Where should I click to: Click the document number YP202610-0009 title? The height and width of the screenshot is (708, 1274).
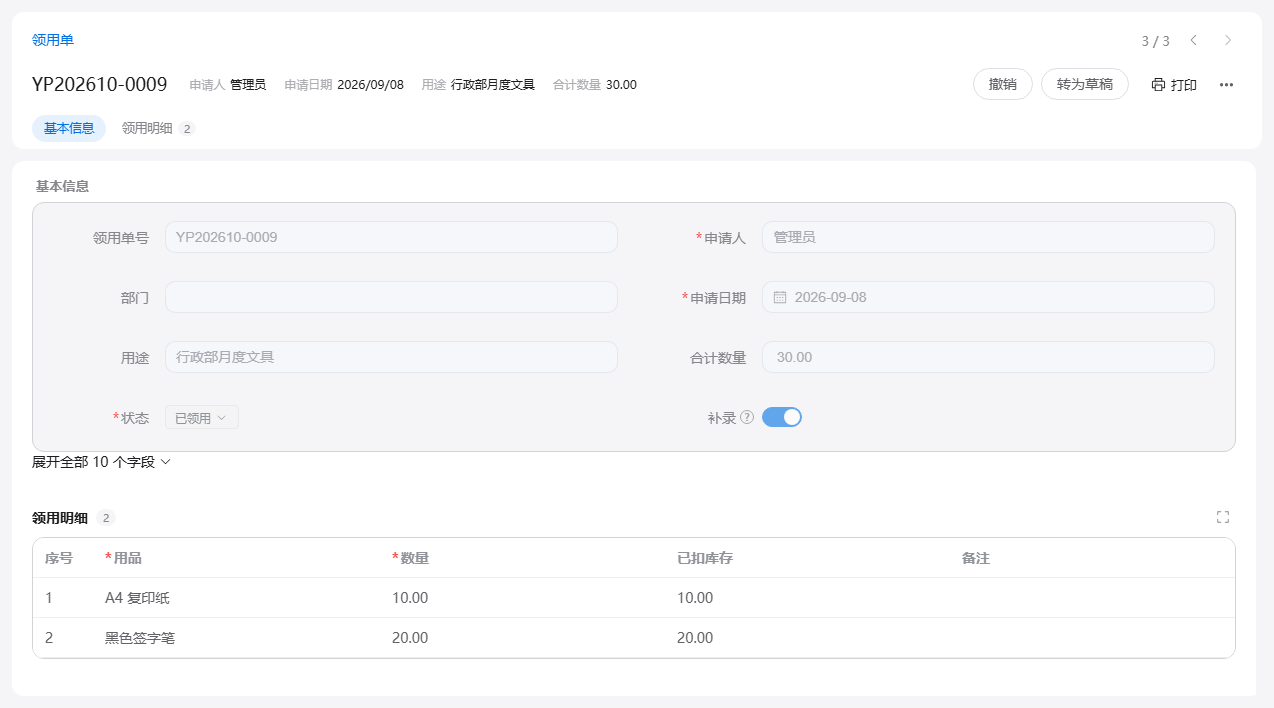[99, 85]
